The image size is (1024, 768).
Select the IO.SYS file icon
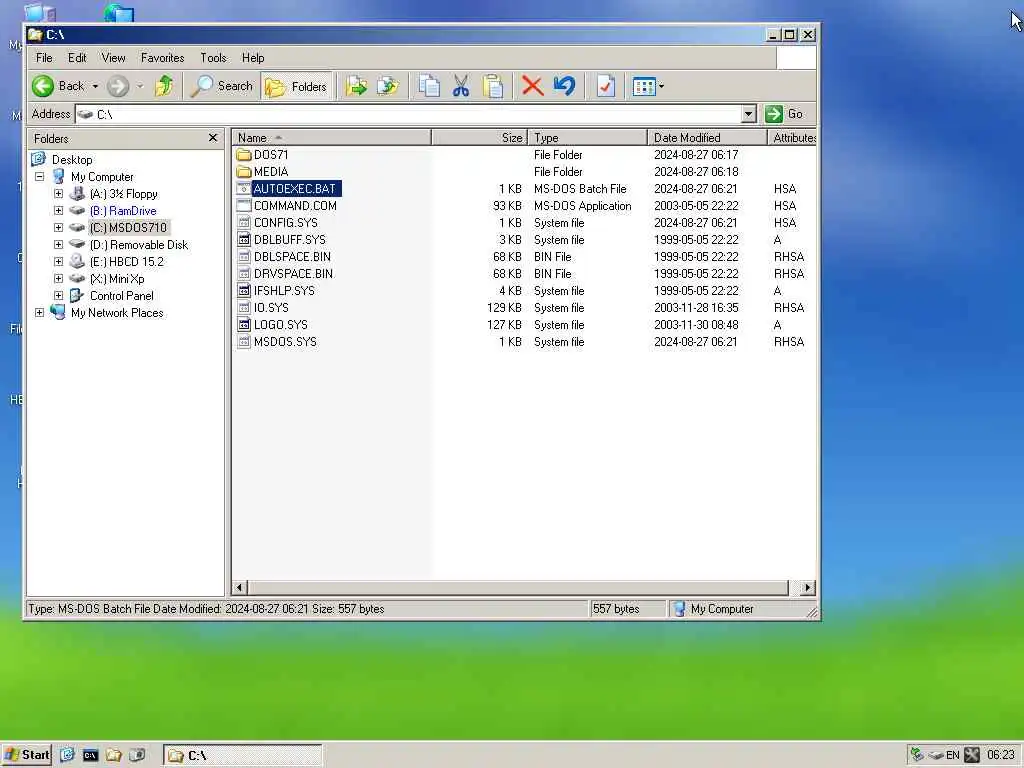244,308
